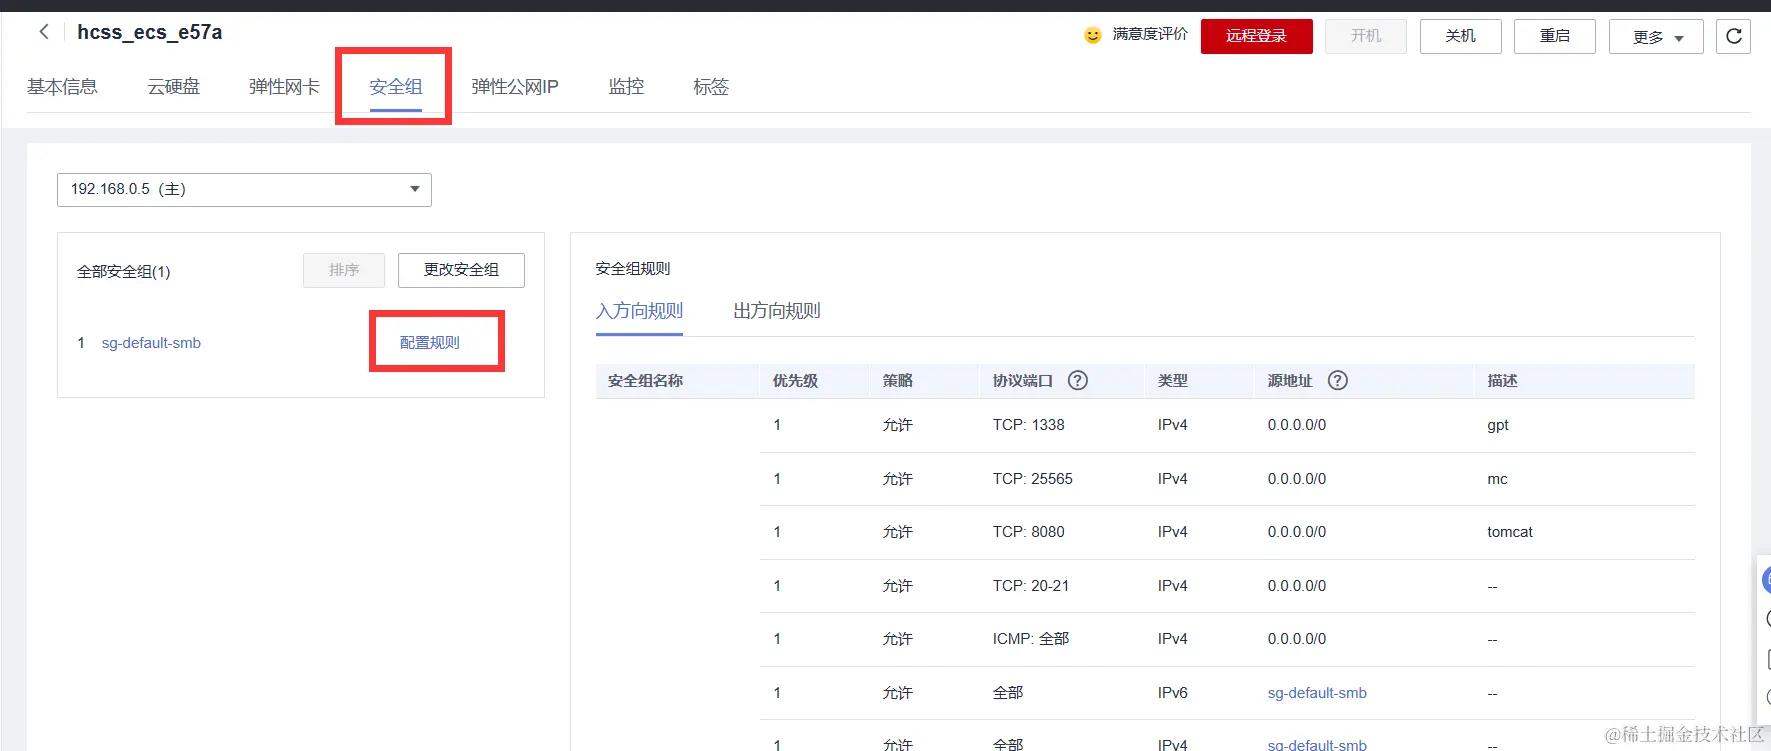Click the 安全组规则 section title
This screenshot has height=751, width=1771.
point(633,269)
